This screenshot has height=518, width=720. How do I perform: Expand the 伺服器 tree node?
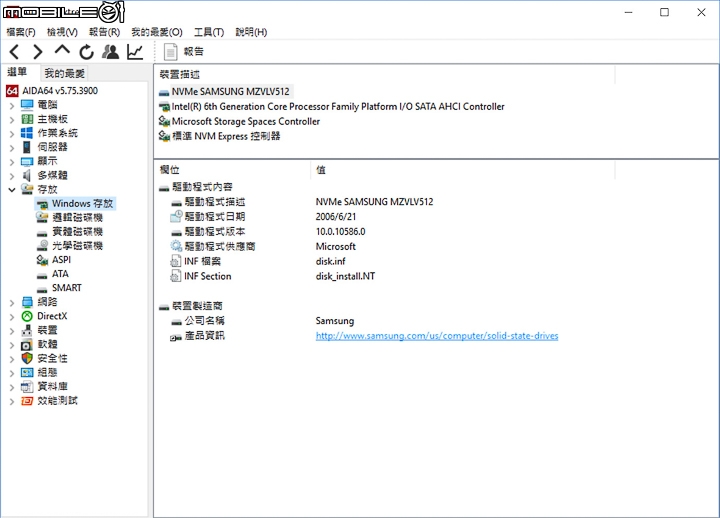point(12,148)
